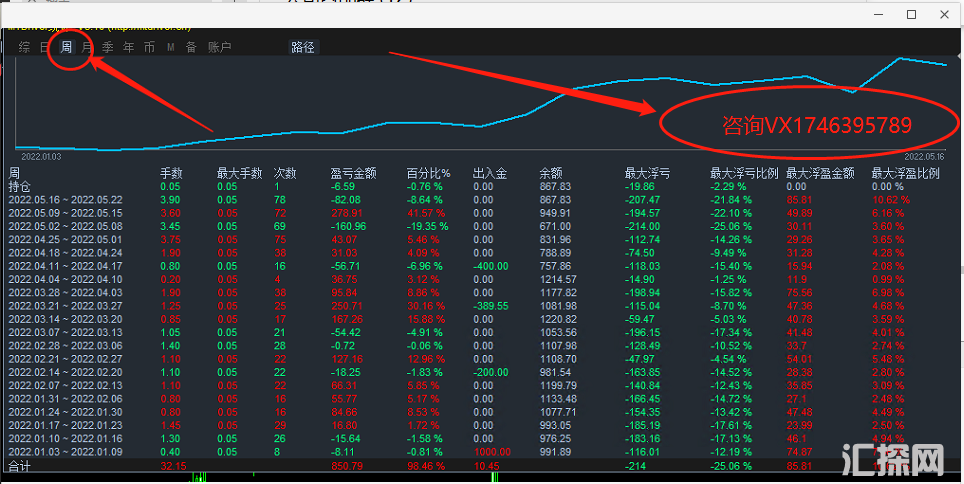964x484 pixels.
Task: Switch to the 月 (monthly) view tab
Action: point(87,47)
